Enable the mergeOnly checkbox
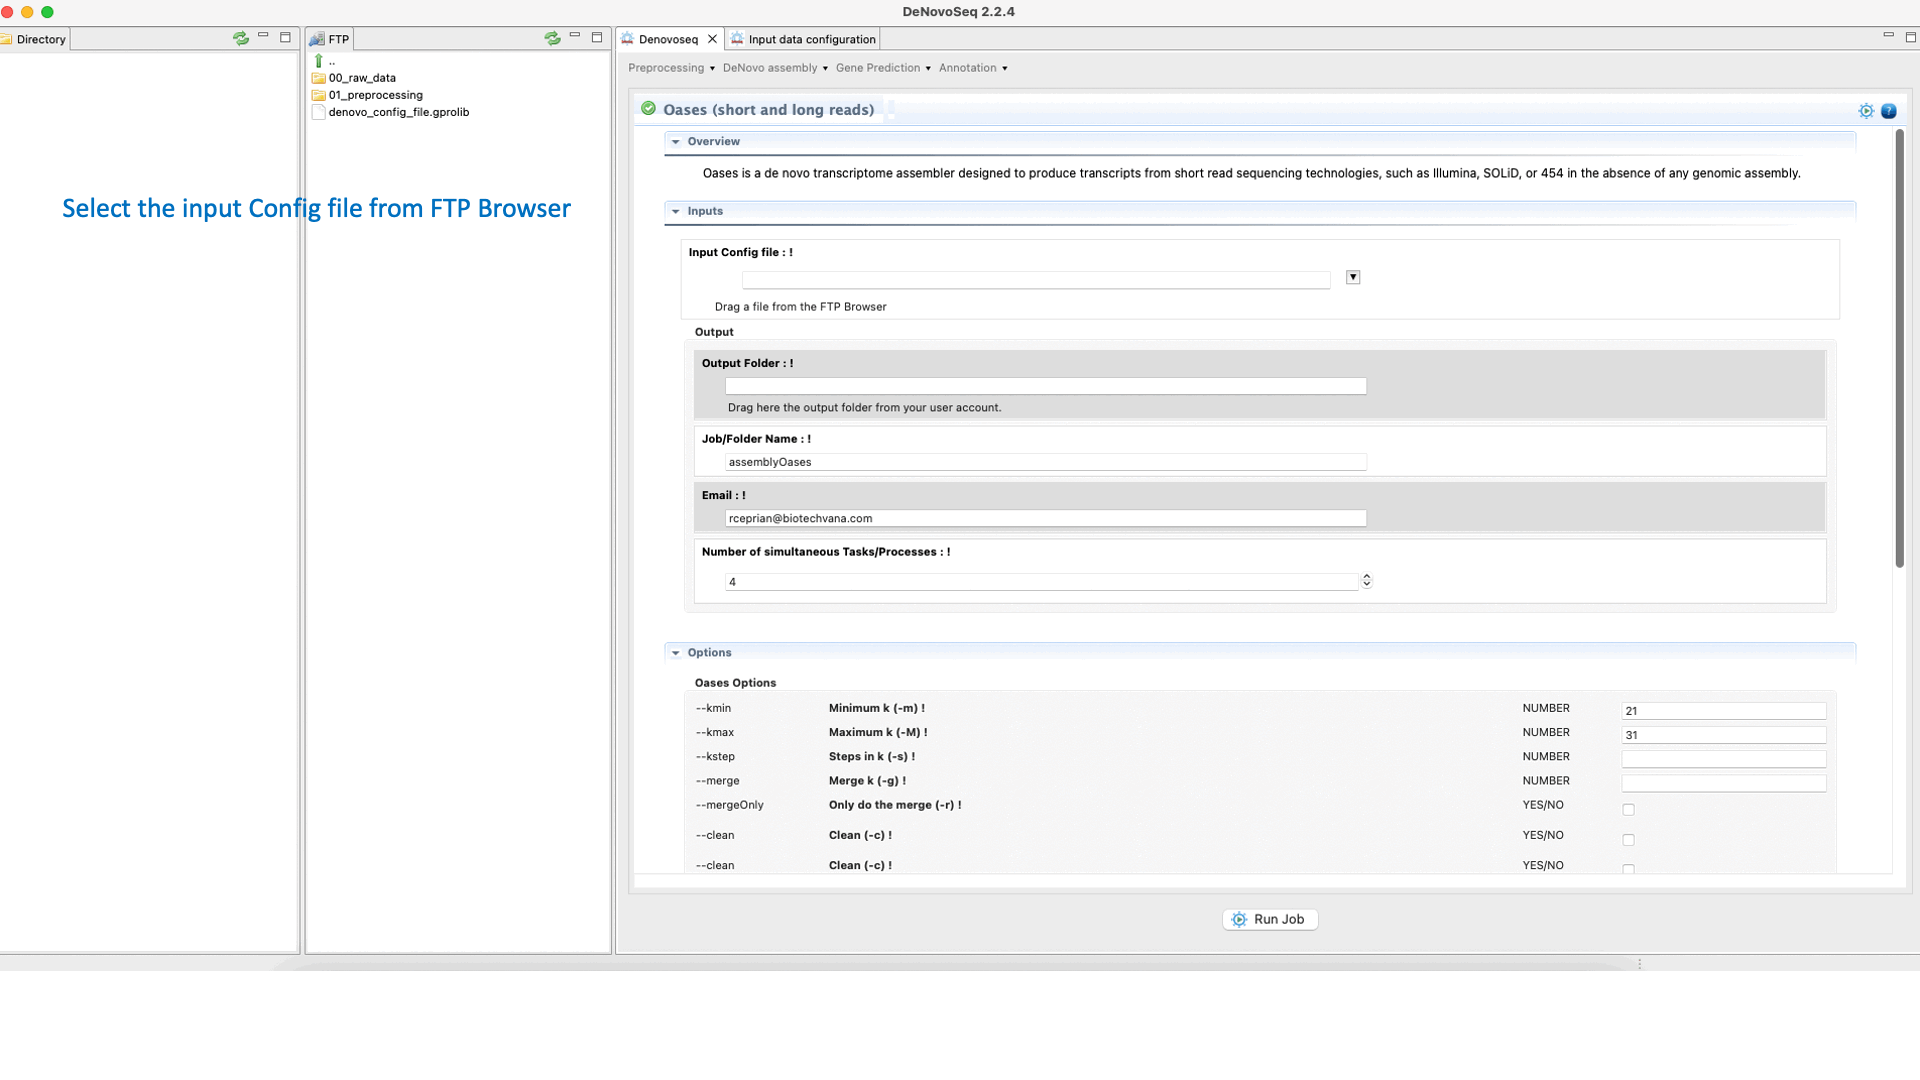The width and height of the screenshot is (1920, 1080). point(1628,810)
